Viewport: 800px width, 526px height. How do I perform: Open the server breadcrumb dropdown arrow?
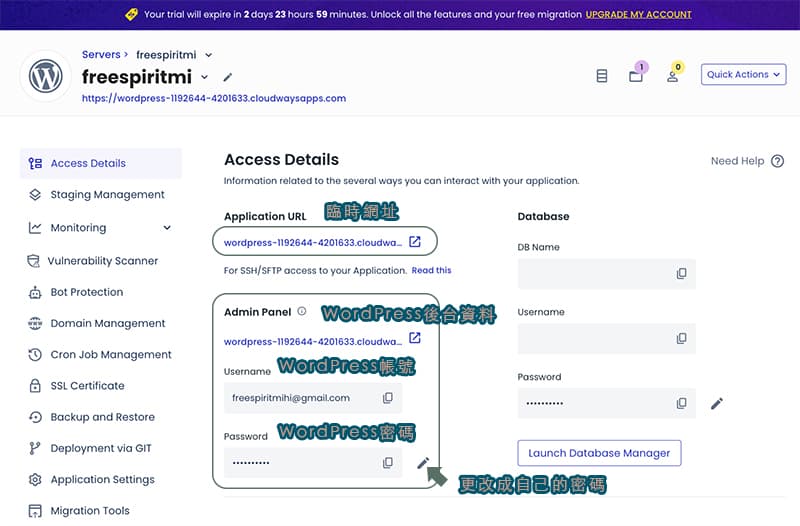coord(209,55)
